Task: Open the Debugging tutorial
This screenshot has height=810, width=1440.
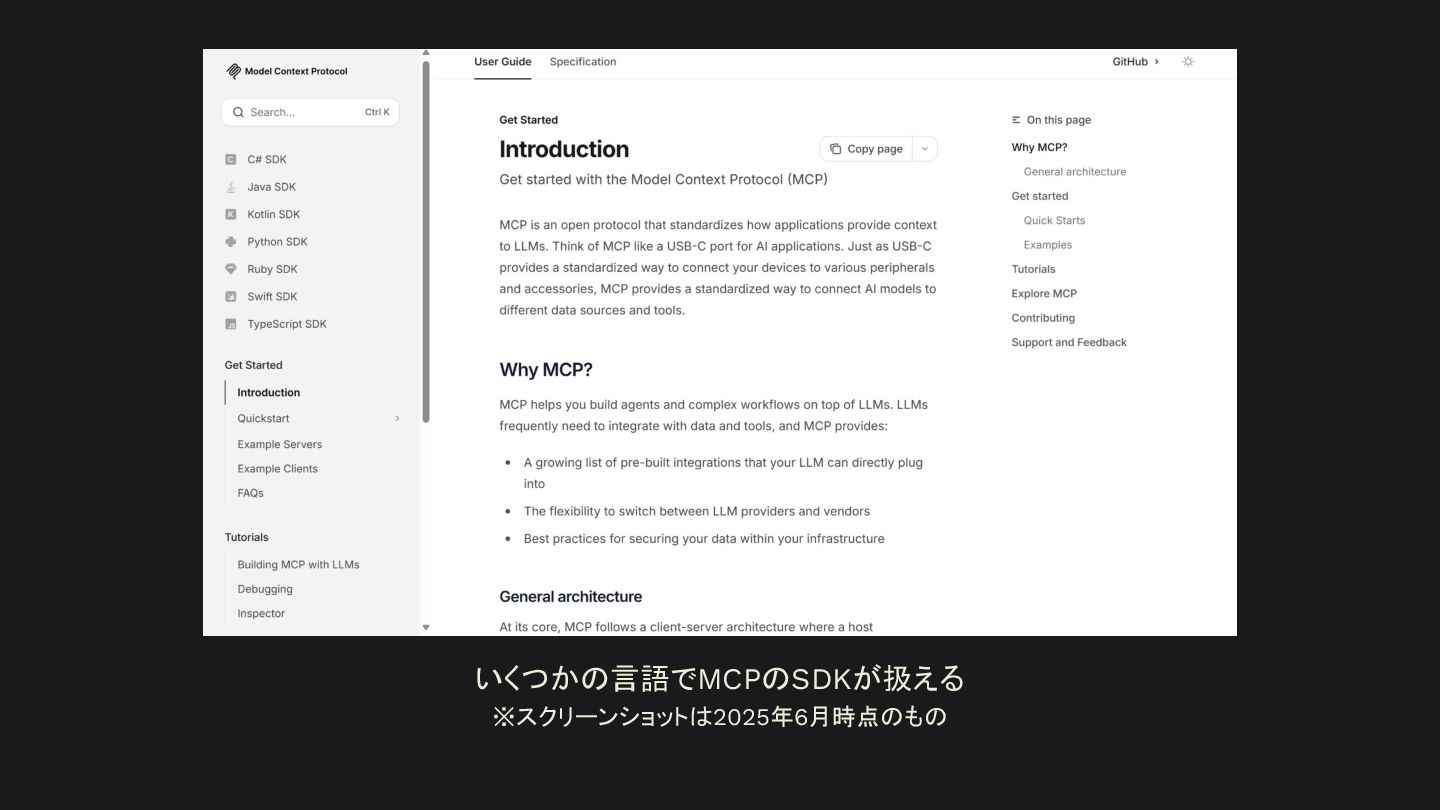Action: click(265, 589)
